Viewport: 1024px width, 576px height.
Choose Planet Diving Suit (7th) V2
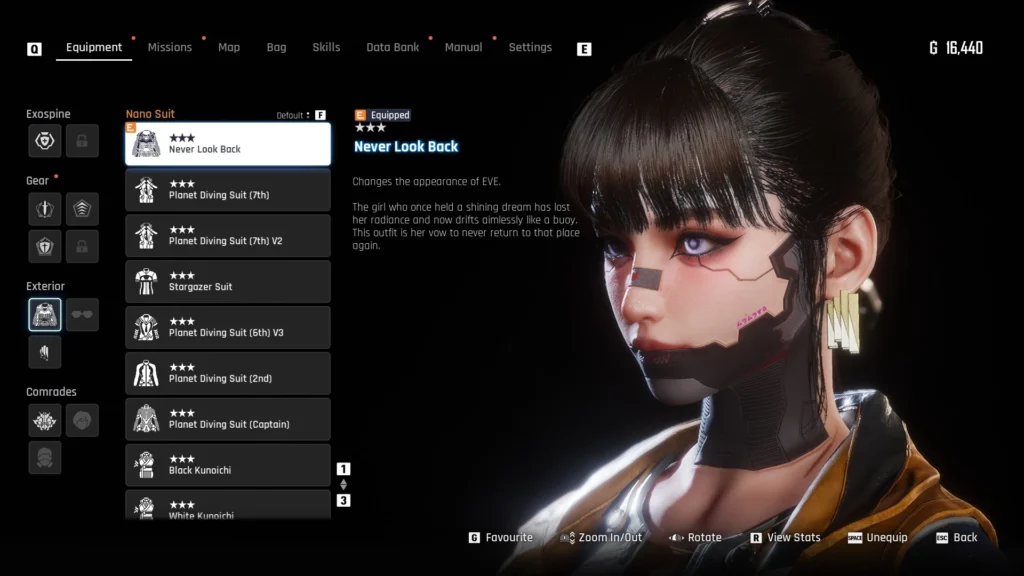point(228,236)
